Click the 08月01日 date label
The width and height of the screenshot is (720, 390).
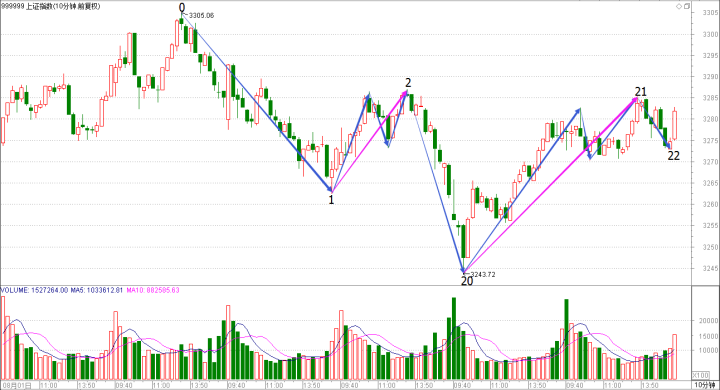point(17,385)
